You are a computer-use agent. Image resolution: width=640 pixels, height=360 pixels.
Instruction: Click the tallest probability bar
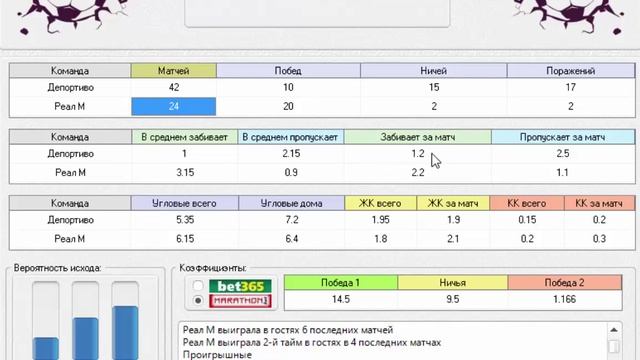pyautogui.click(x=125, y=333)
